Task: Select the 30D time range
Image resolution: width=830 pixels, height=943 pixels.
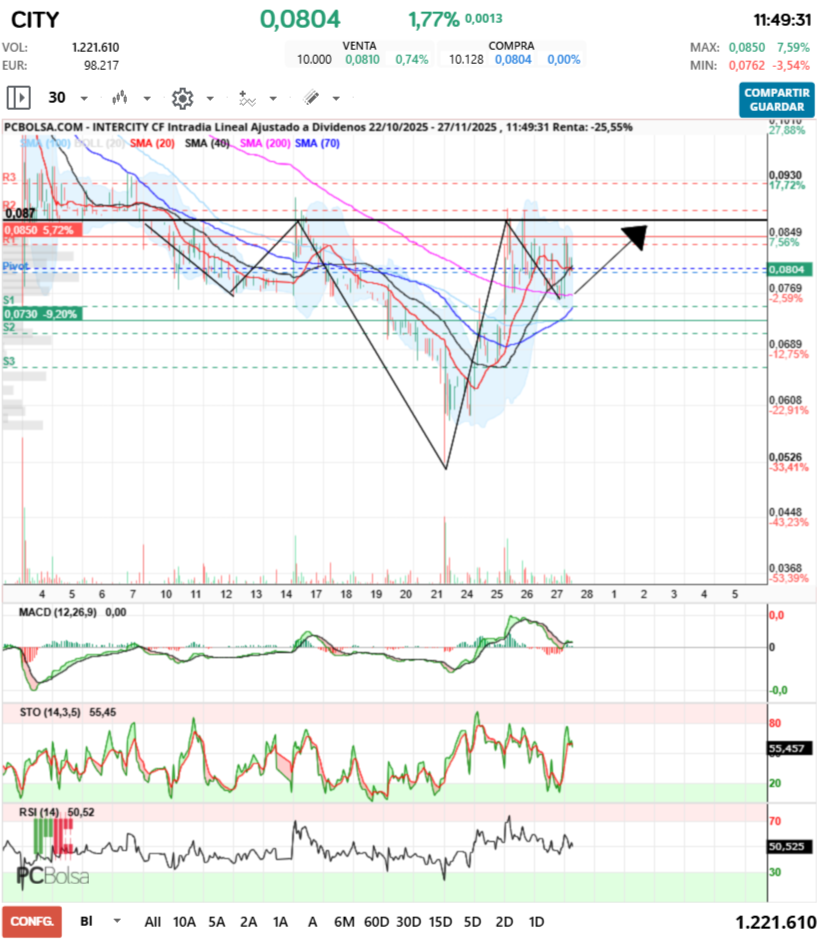Action: [408, 922]
